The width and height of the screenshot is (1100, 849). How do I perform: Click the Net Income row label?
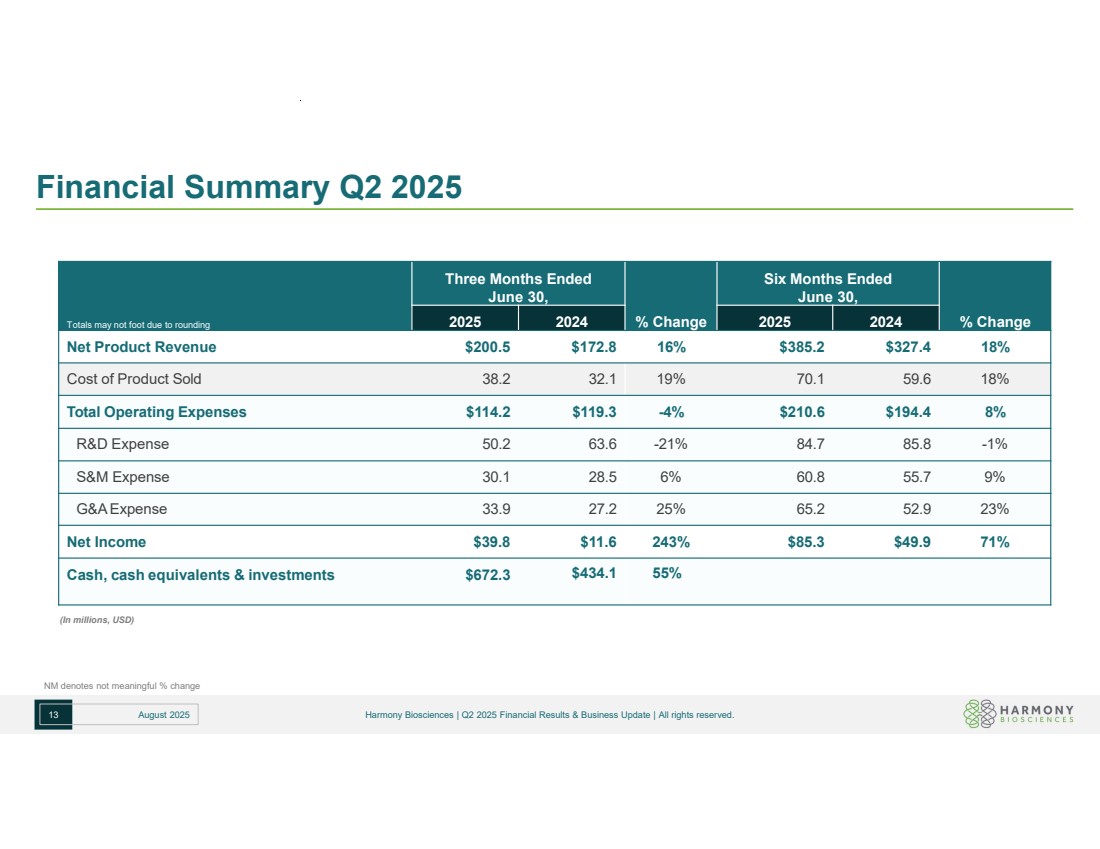point(106,542)
